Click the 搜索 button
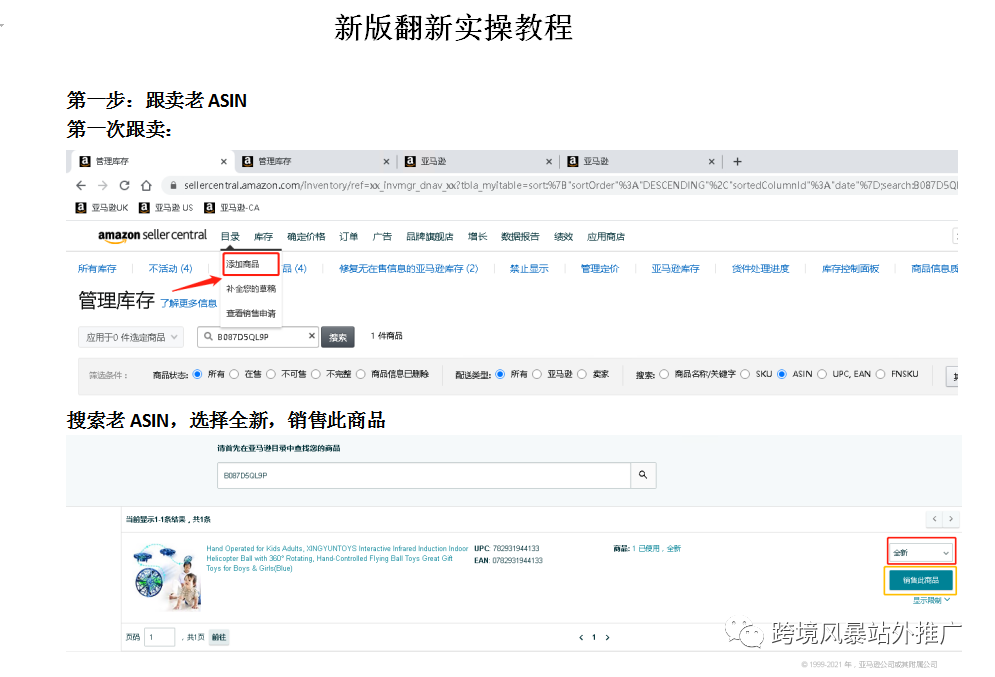This screenshot has height=677, width=995. coord(338,337)
